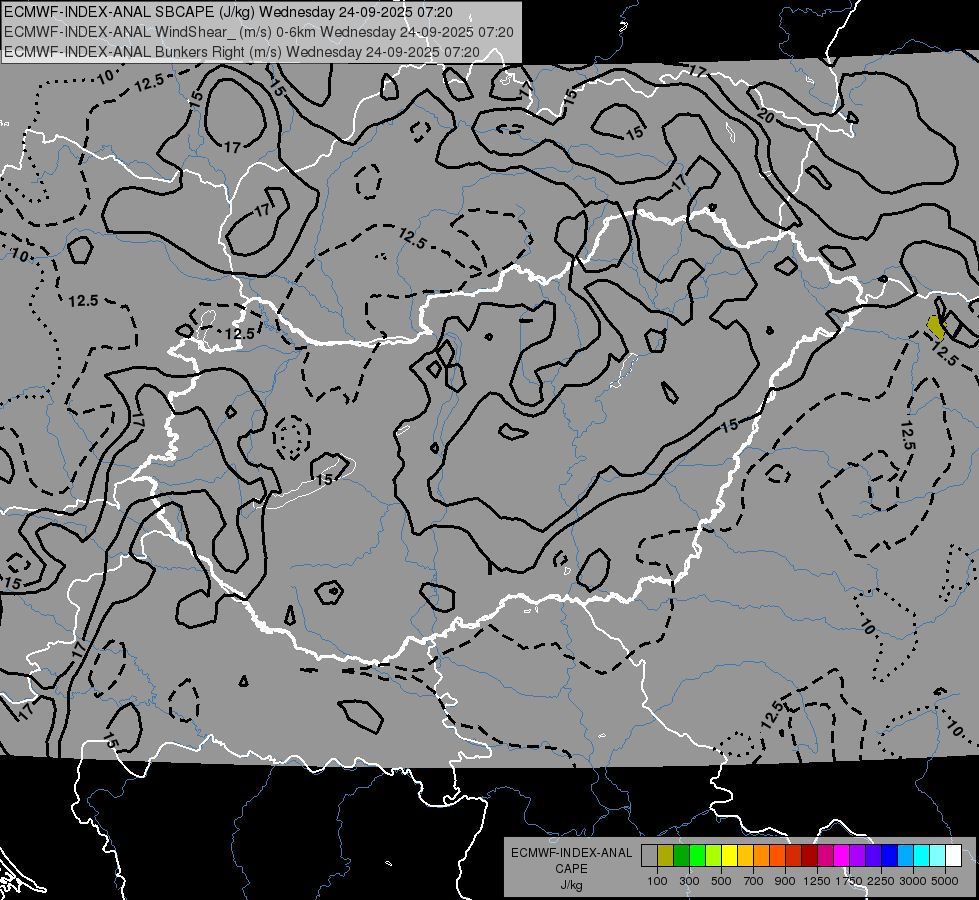
Task: Select the deep pink legend swatch
Action: [x=826, y=855]
